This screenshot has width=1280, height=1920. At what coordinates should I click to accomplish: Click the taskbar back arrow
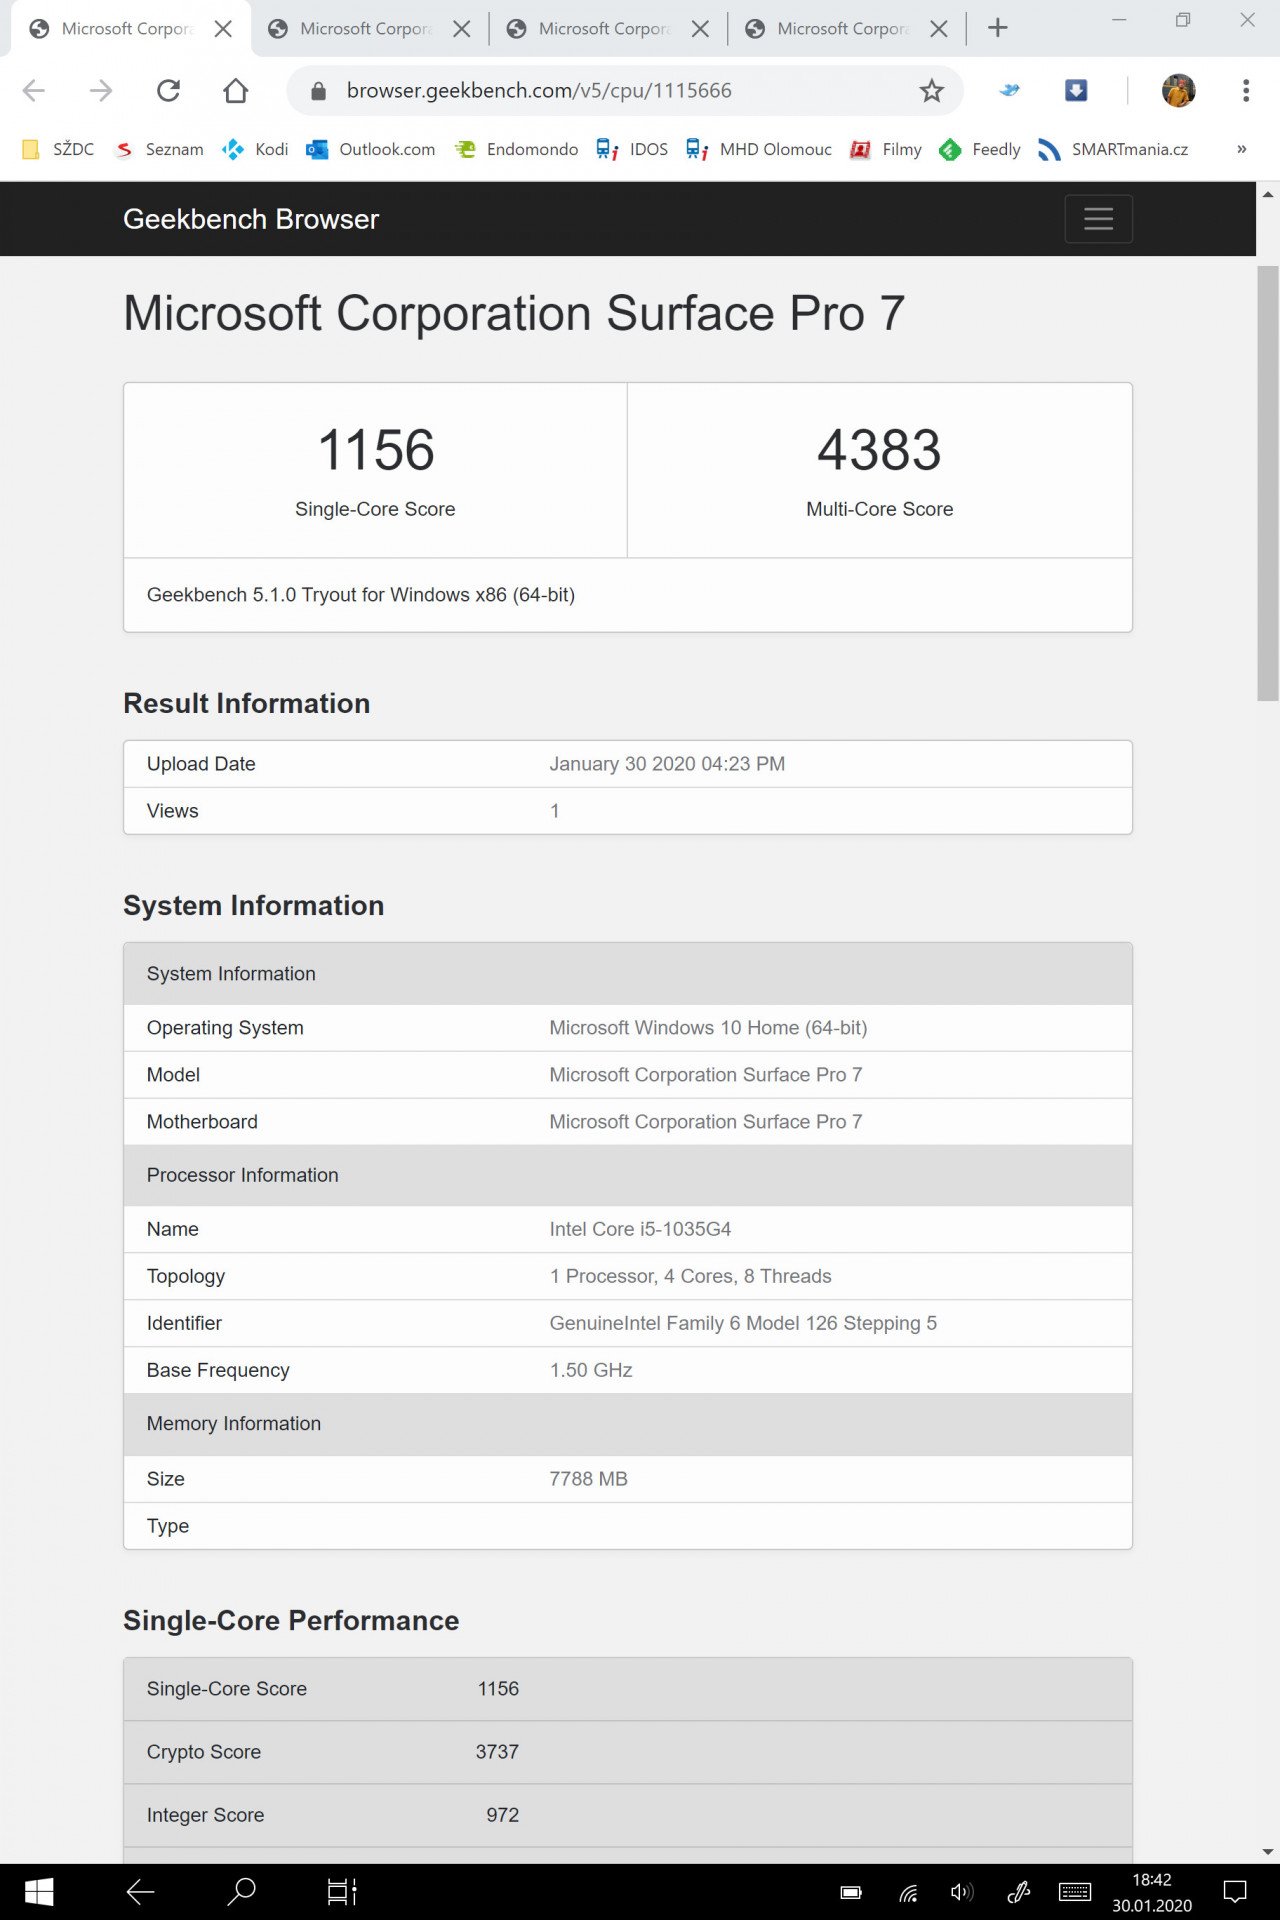(140, 1891)
